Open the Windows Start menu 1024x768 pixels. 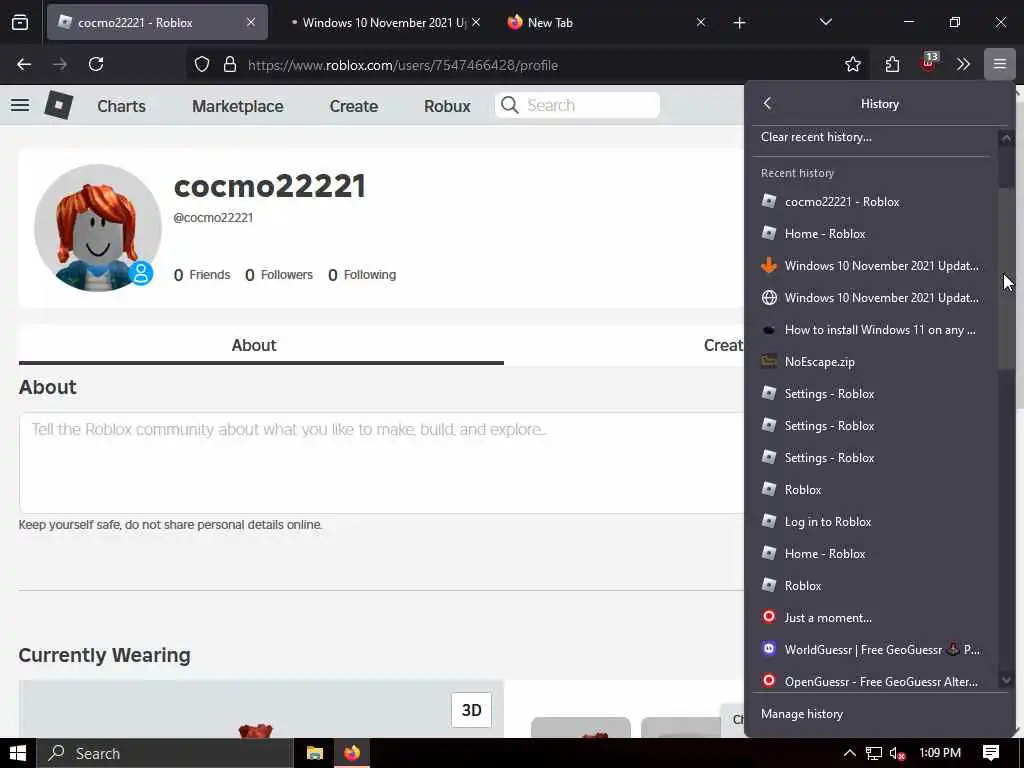(x=18, y=753)
